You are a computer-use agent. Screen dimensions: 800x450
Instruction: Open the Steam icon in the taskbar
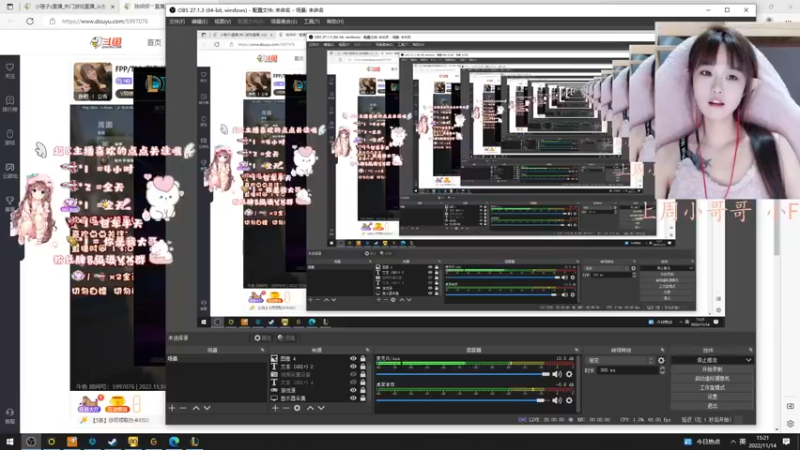[113, 441]
